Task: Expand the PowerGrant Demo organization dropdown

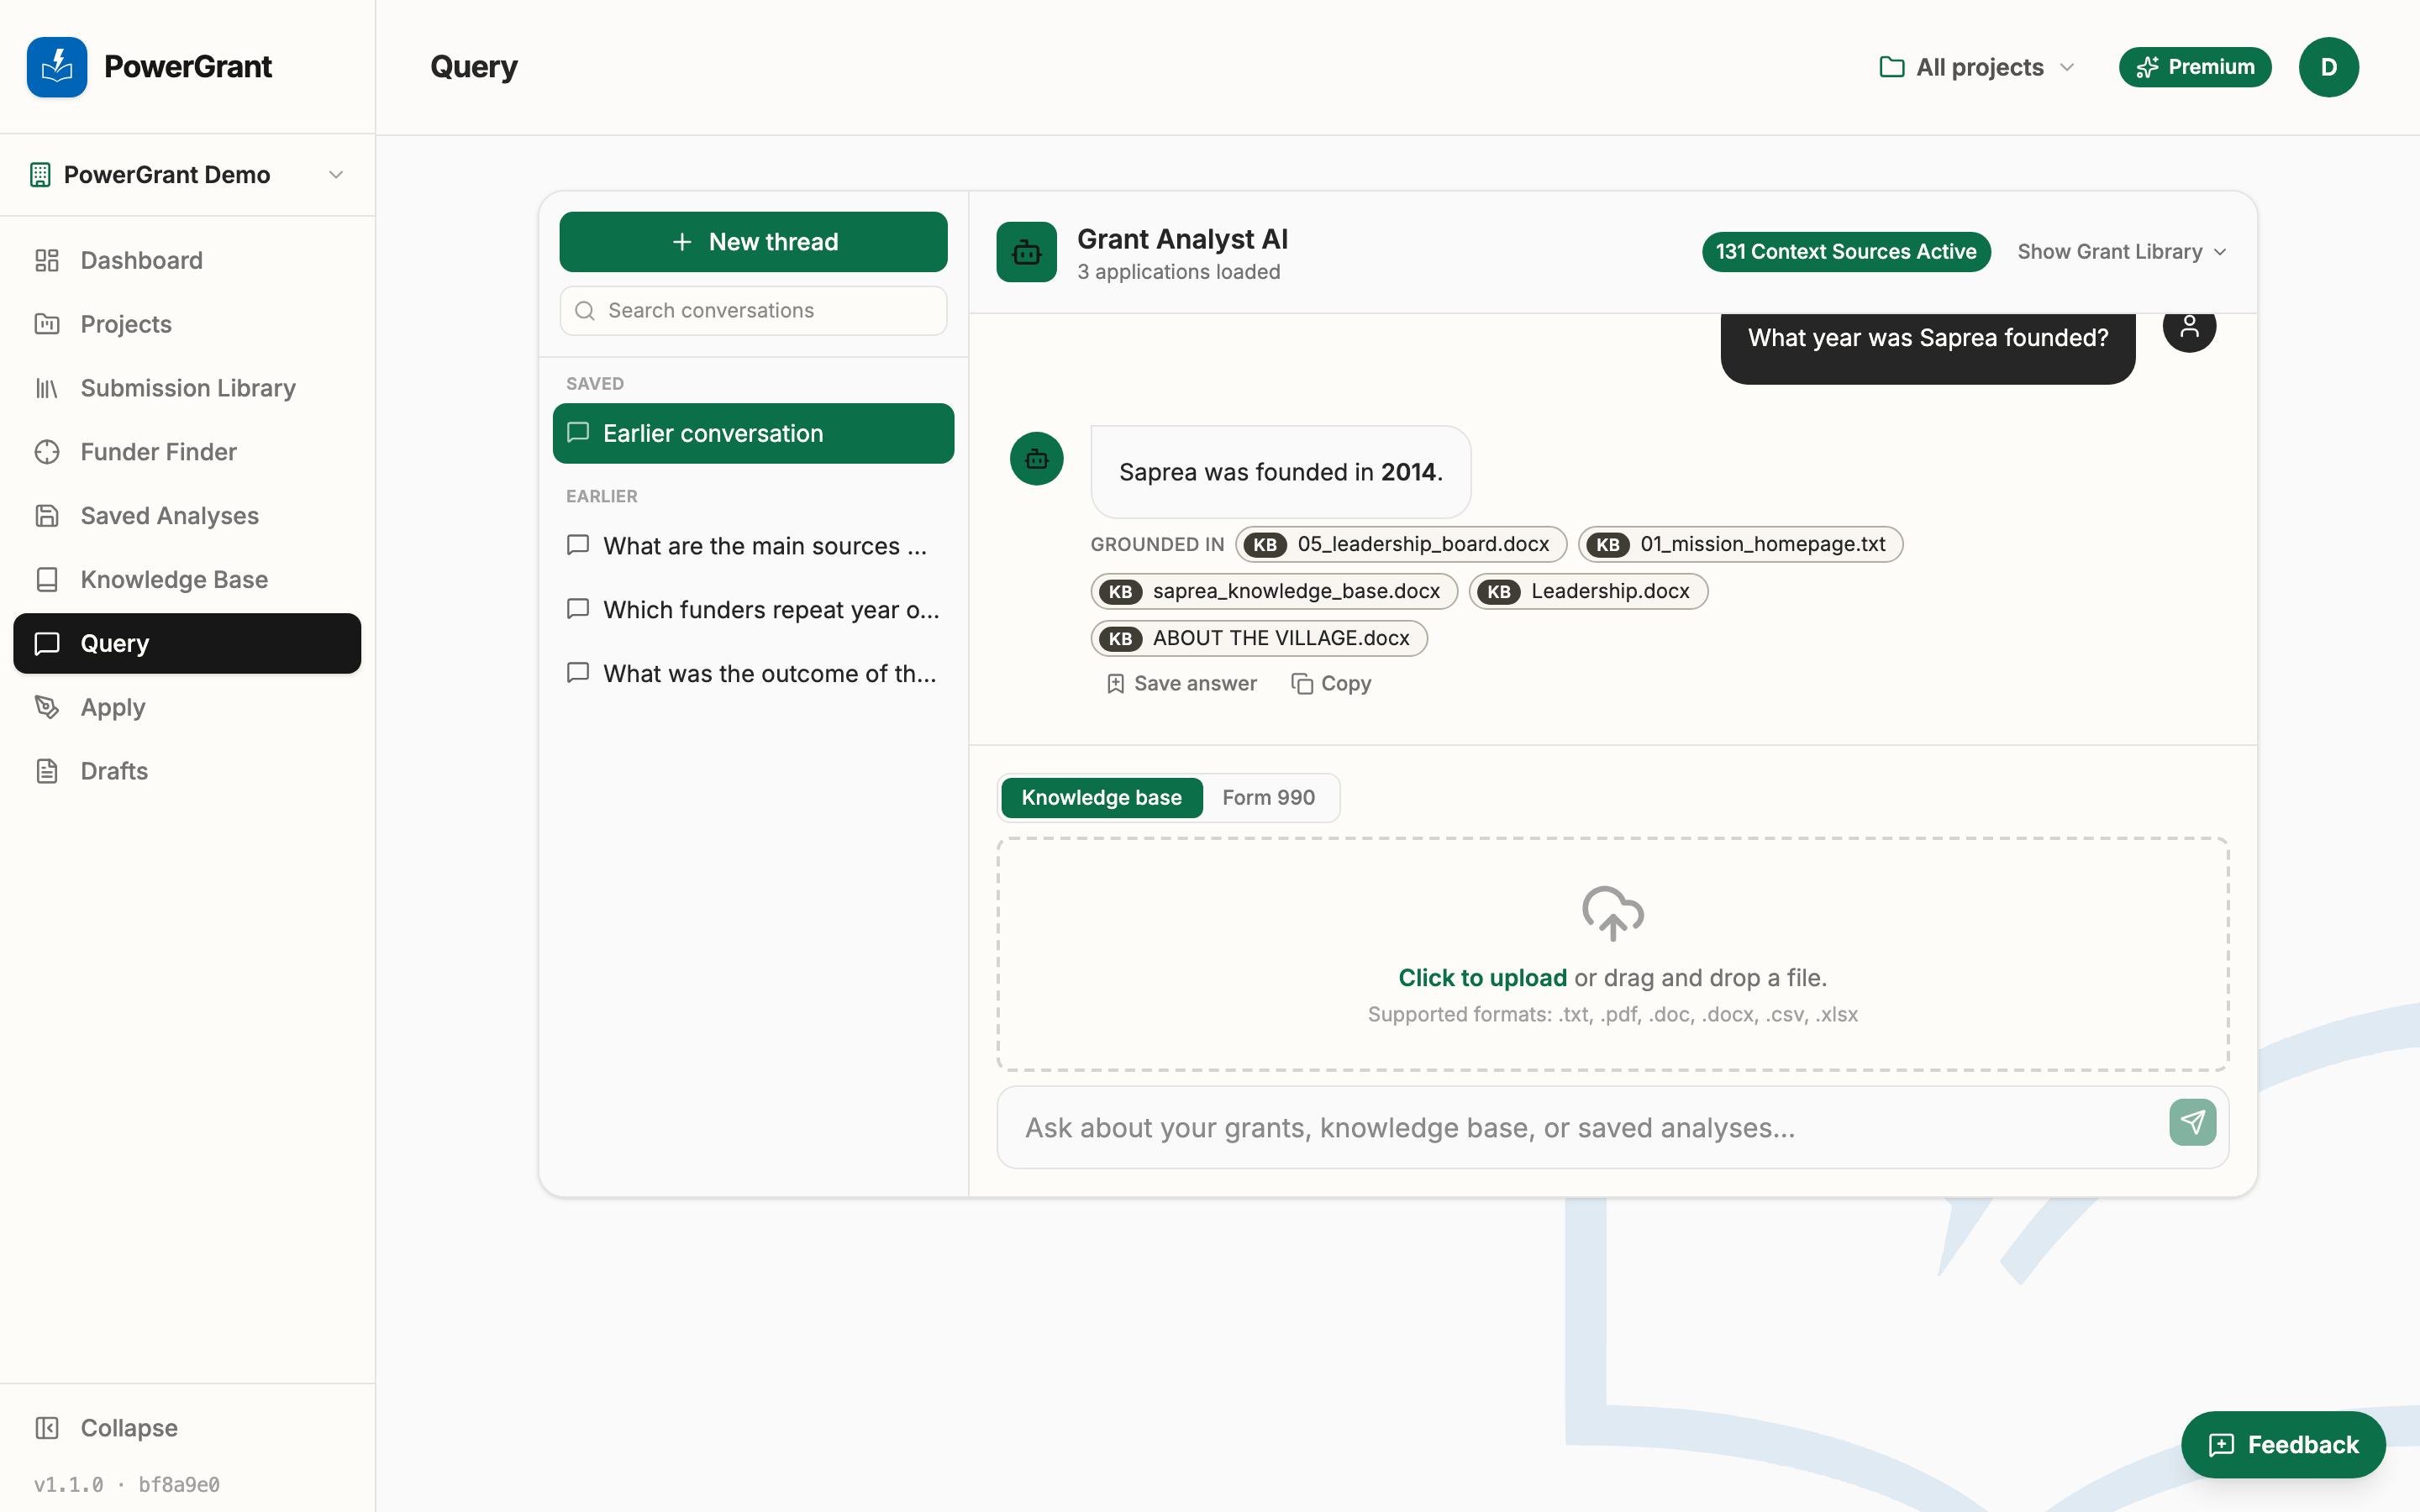Action: tap(187, 175)
